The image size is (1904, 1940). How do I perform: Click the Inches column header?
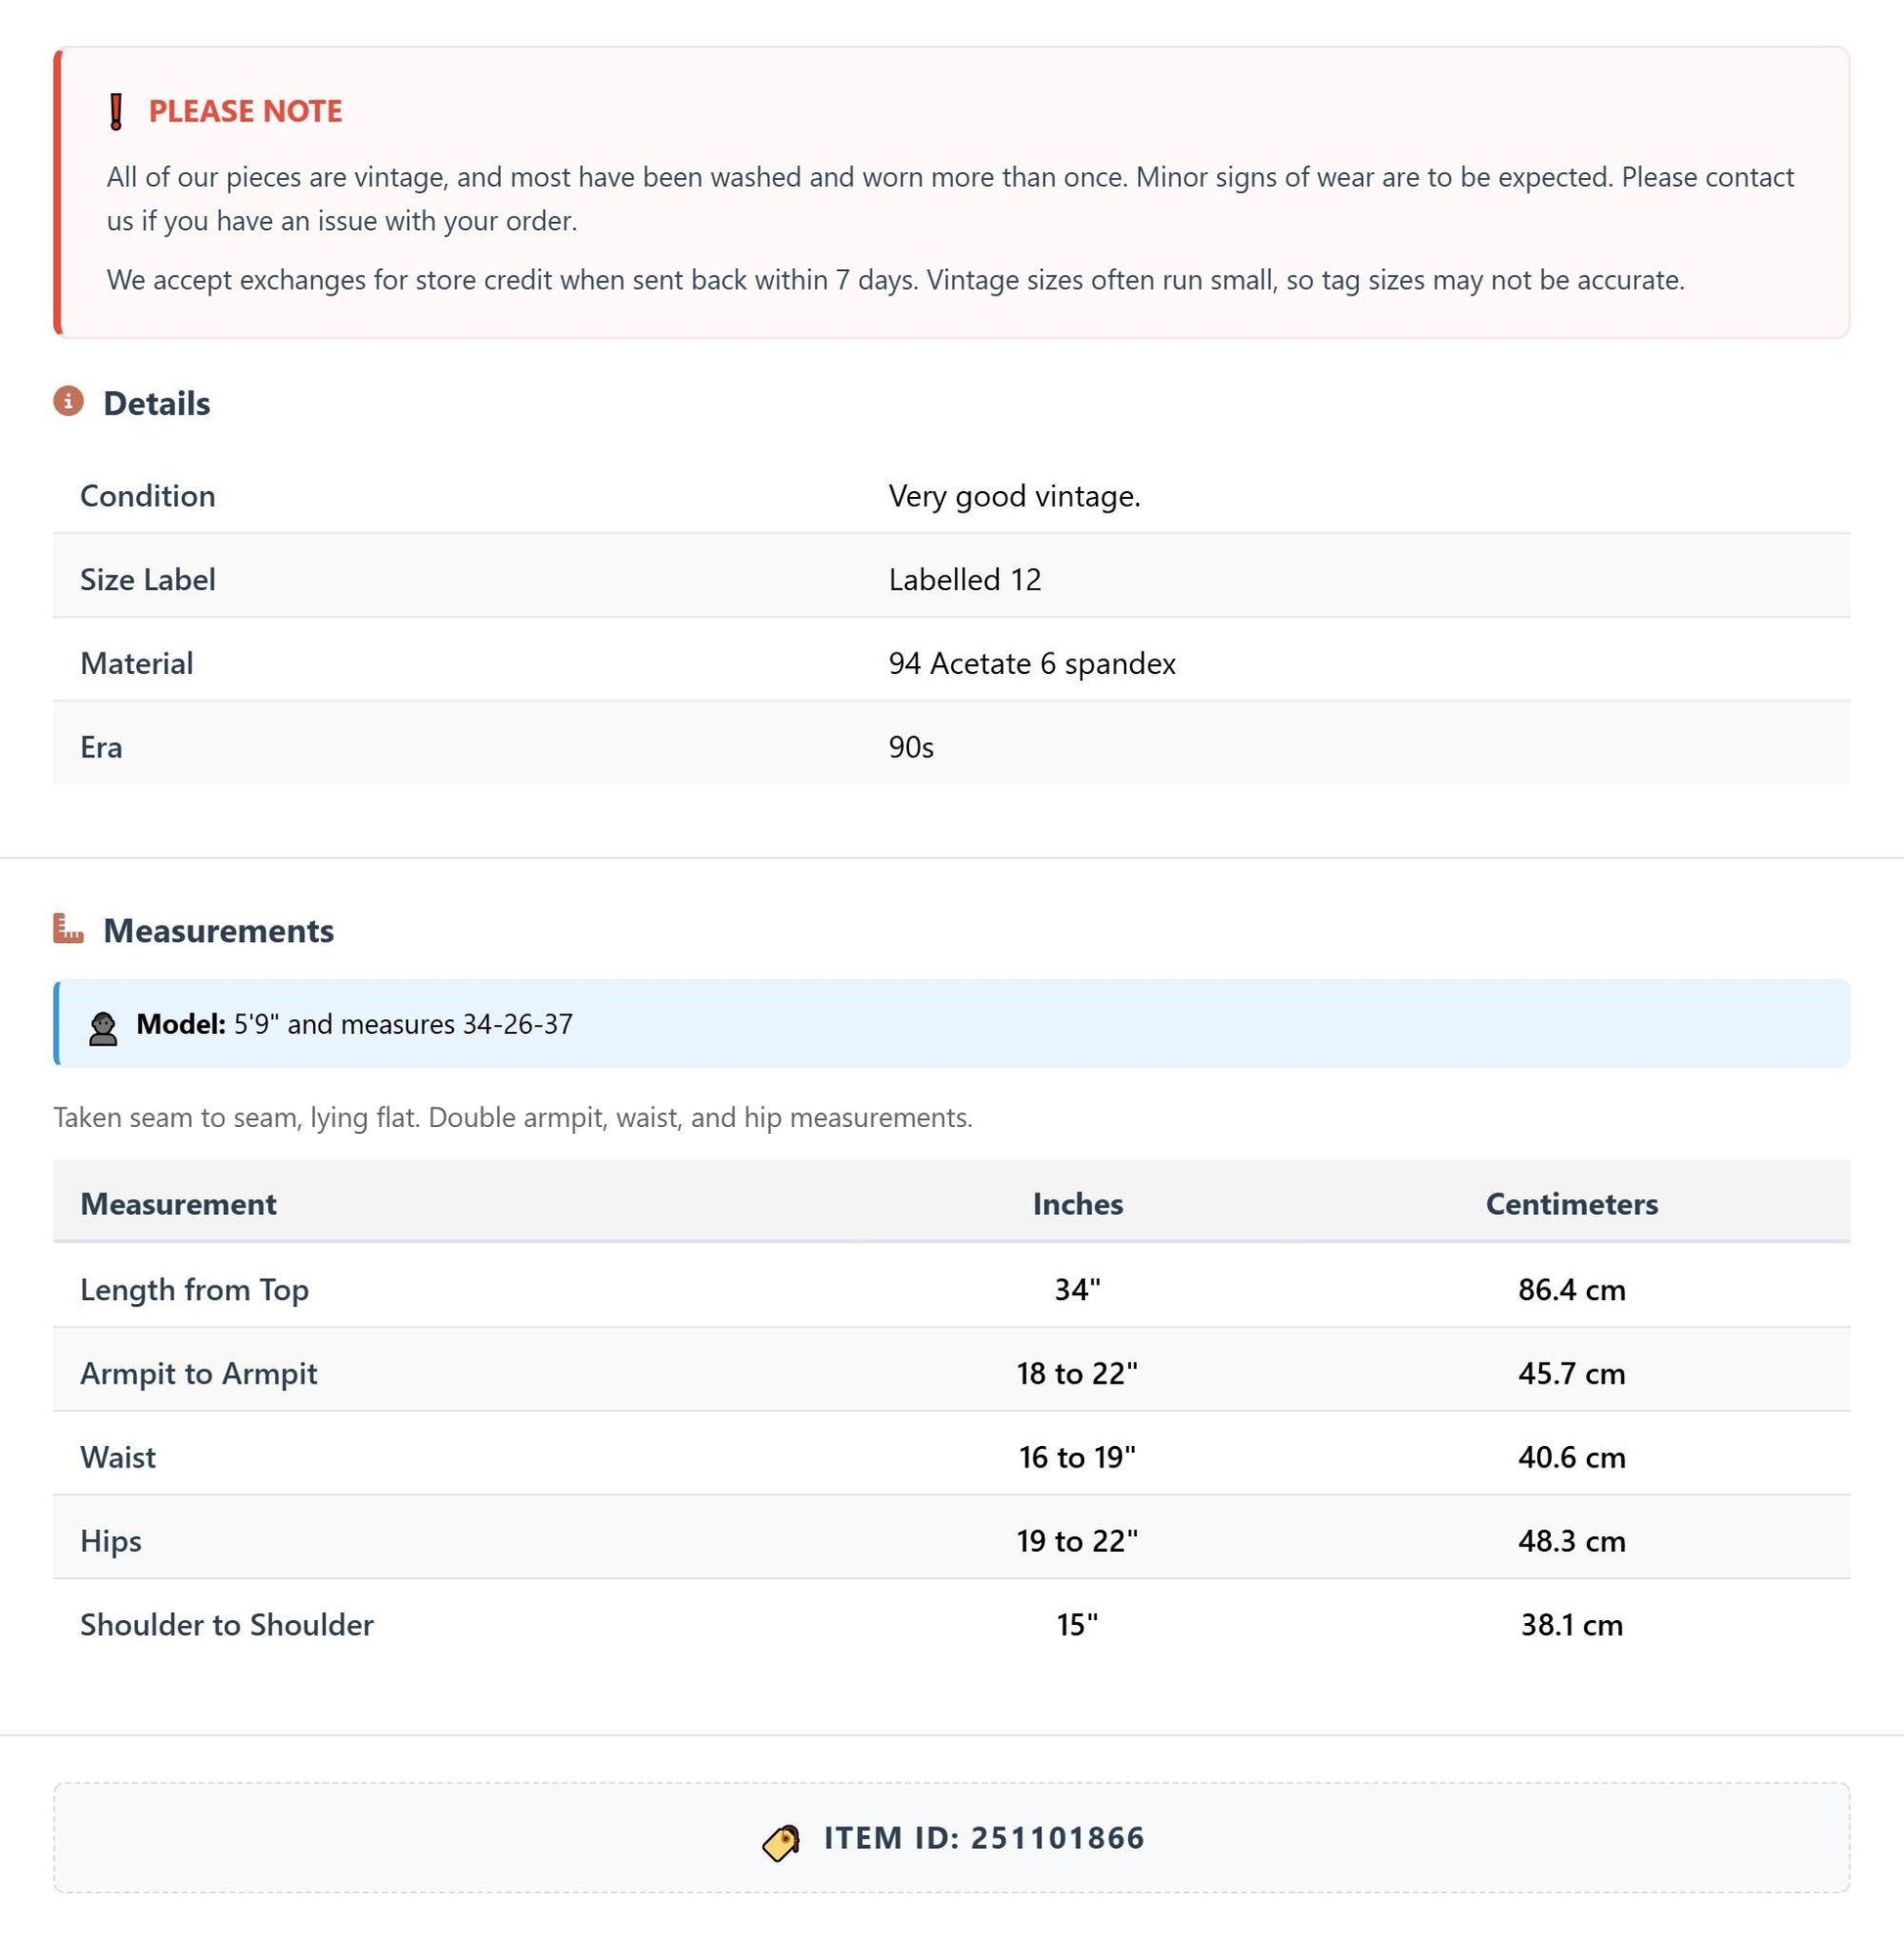(1078, 1204)
